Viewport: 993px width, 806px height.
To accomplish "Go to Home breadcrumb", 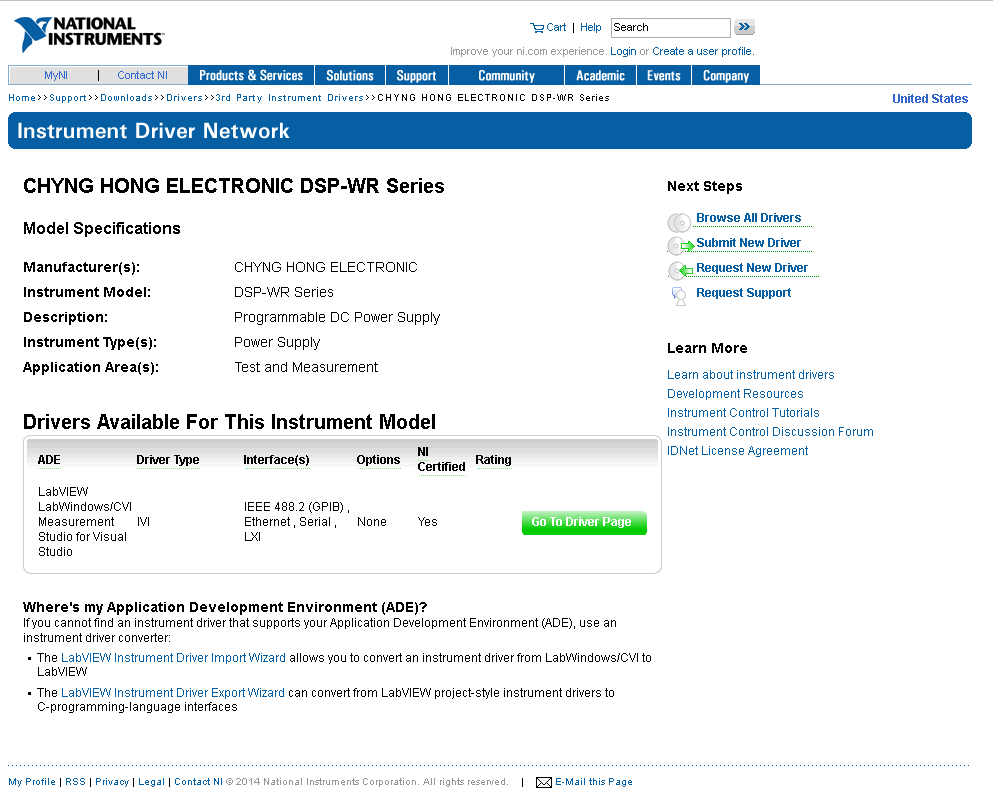I will pos(22,98).
